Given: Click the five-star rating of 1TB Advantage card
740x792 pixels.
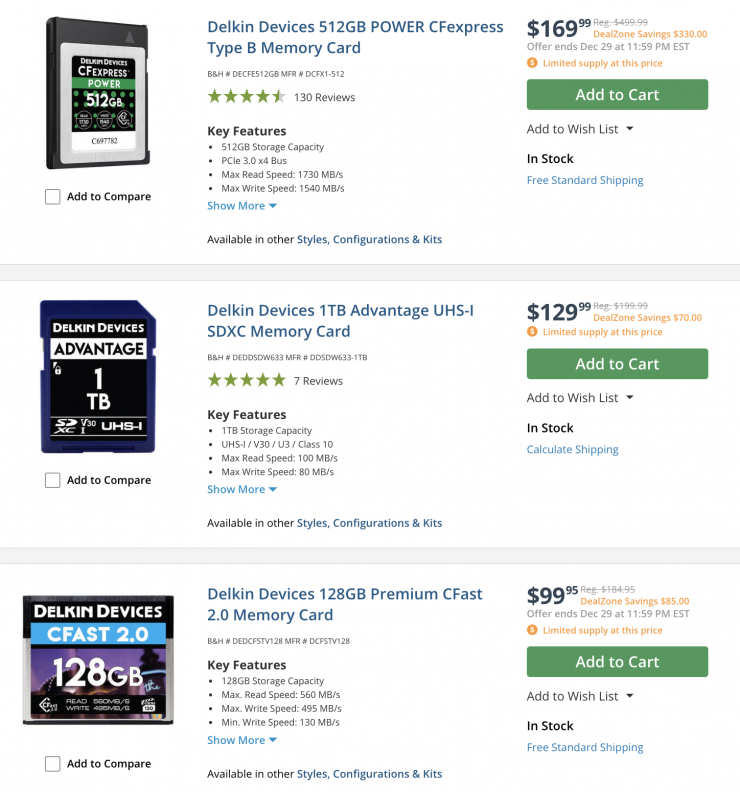Looking at the screenshot, I should (x=246, y=380).
